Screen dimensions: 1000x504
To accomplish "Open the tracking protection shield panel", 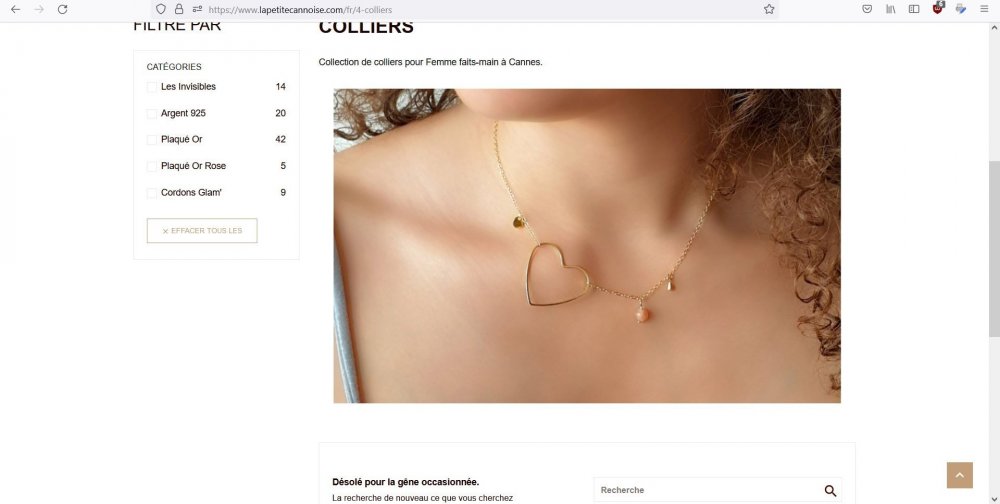I will point(161,10).
